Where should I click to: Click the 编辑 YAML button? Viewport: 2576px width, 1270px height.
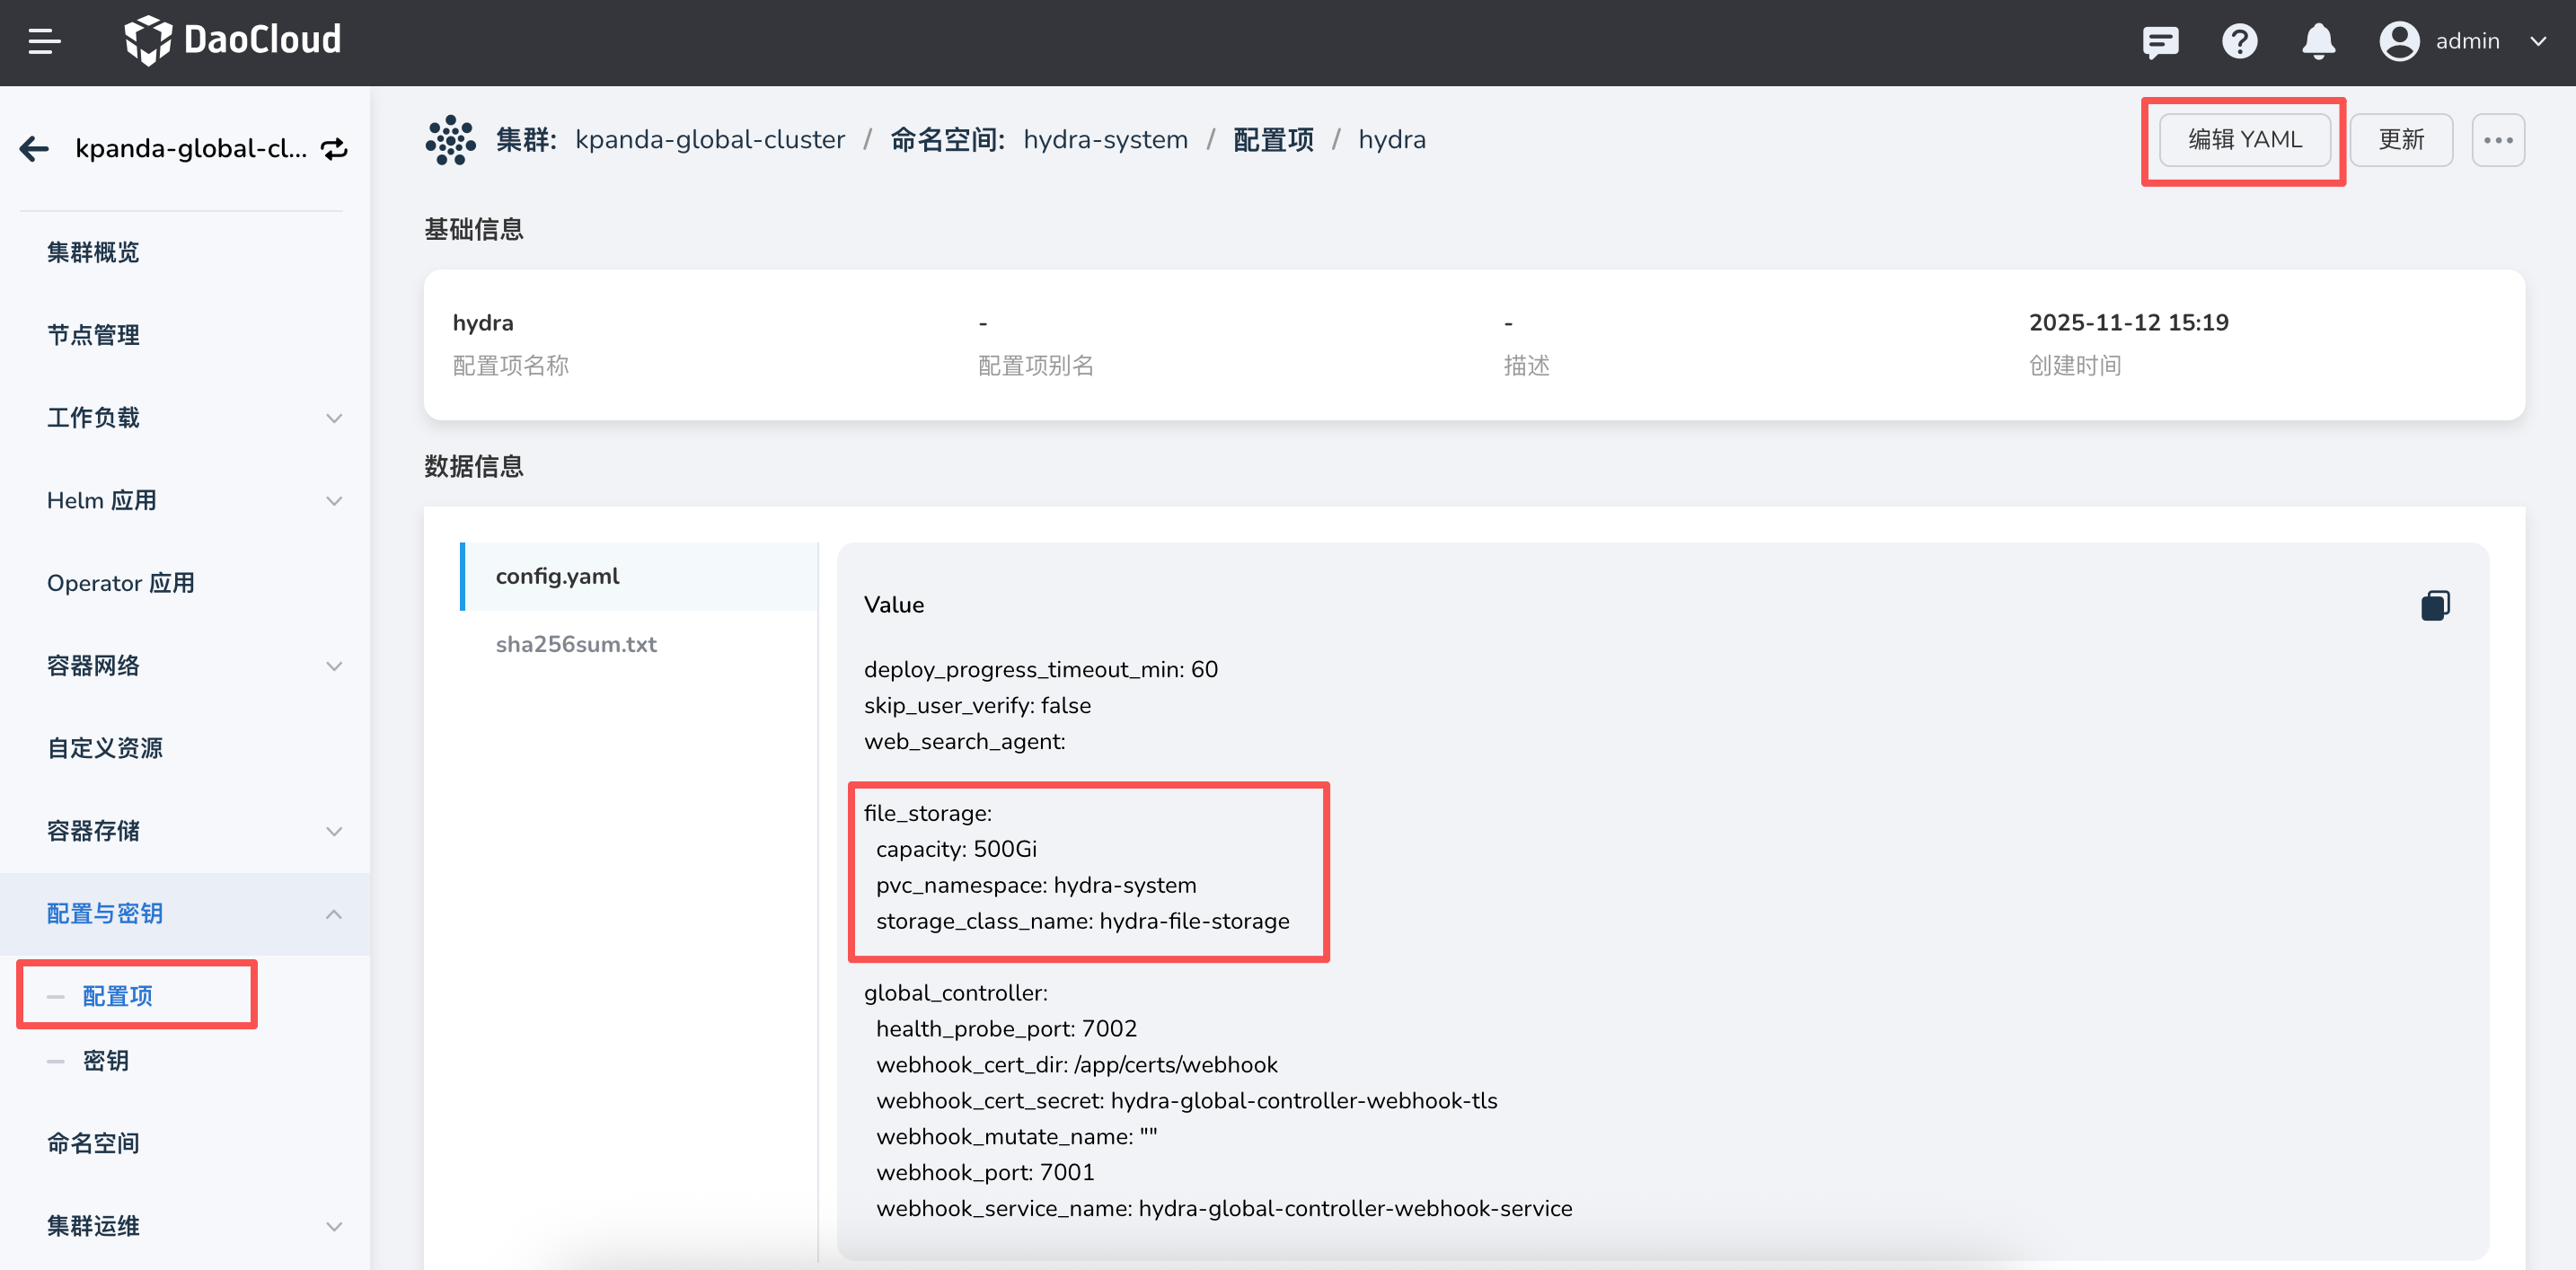tap(2244, 140)
